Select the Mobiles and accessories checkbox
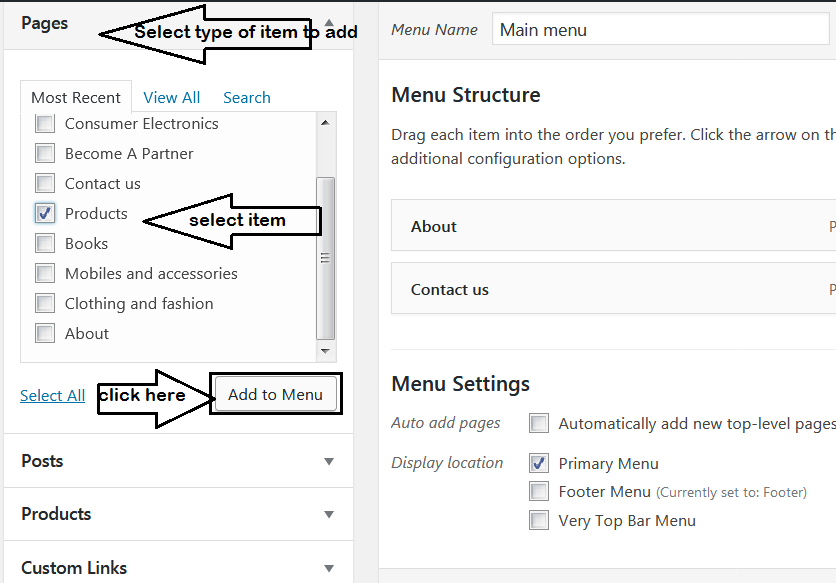 (45, 273)
